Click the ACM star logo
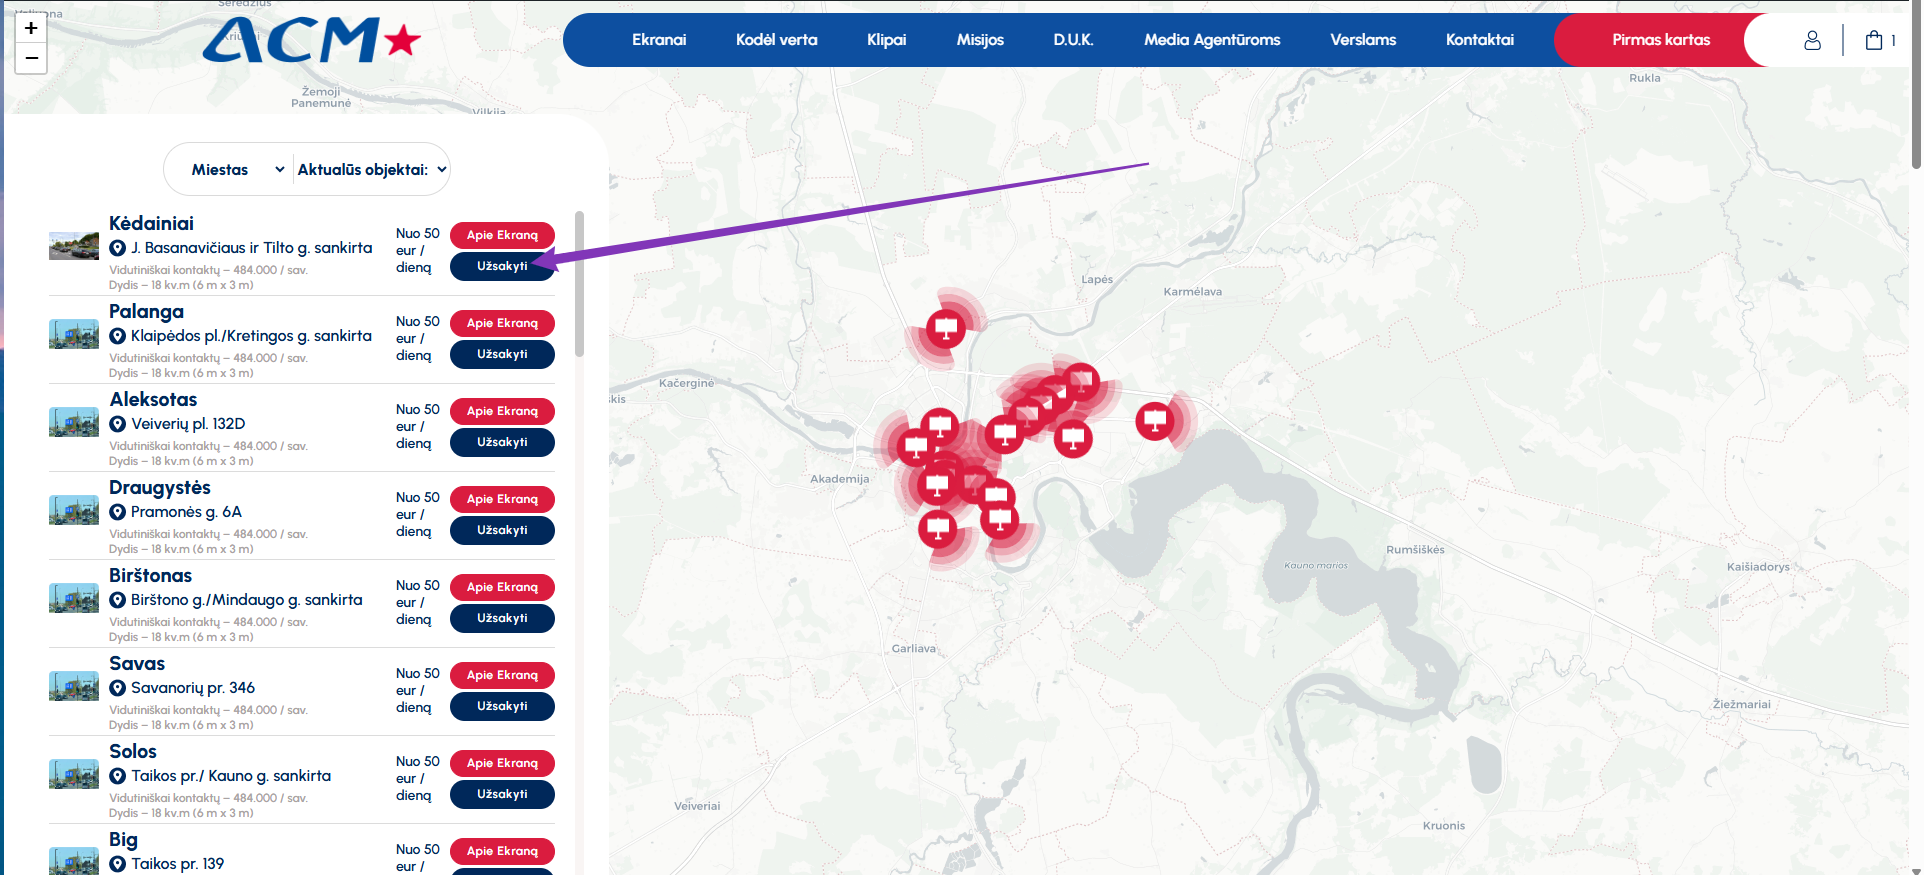1924x875 pixels. click(311, 41)
